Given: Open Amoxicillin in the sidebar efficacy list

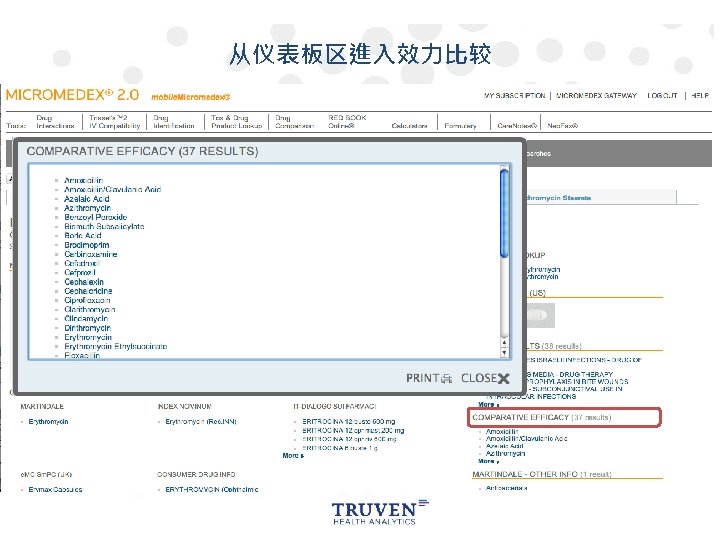Looking at the screenshot, I should point(502,432).
